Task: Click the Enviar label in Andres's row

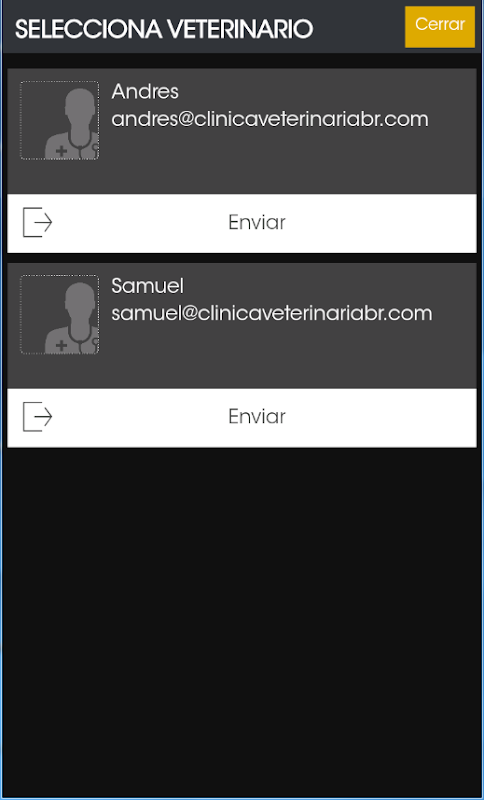Action: click(257, 222)
